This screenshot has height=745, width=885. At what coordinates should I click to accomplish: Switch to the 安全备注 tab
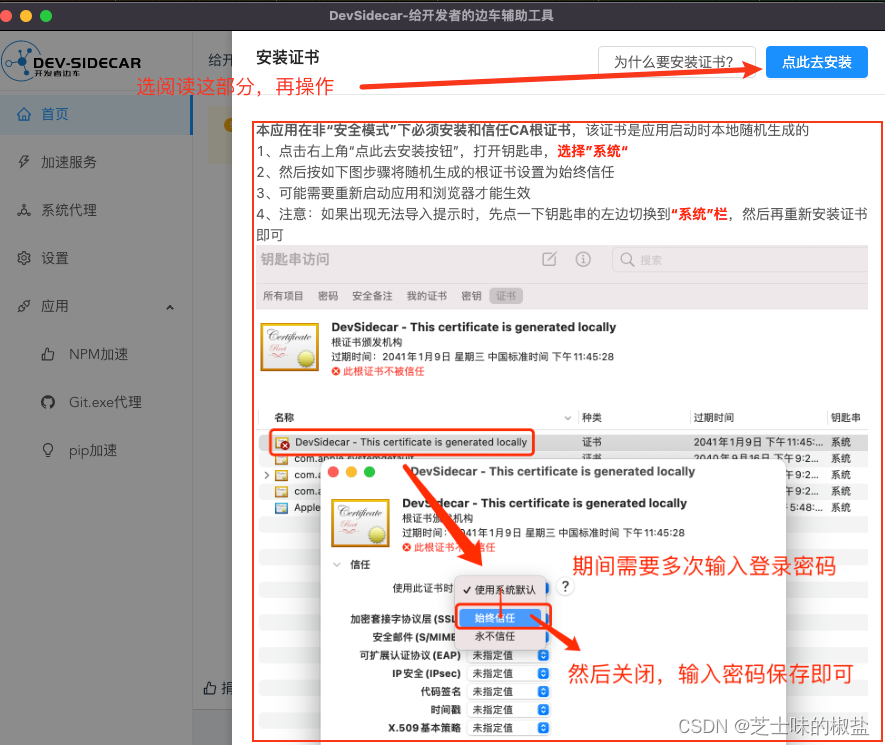tap(372, 296)
